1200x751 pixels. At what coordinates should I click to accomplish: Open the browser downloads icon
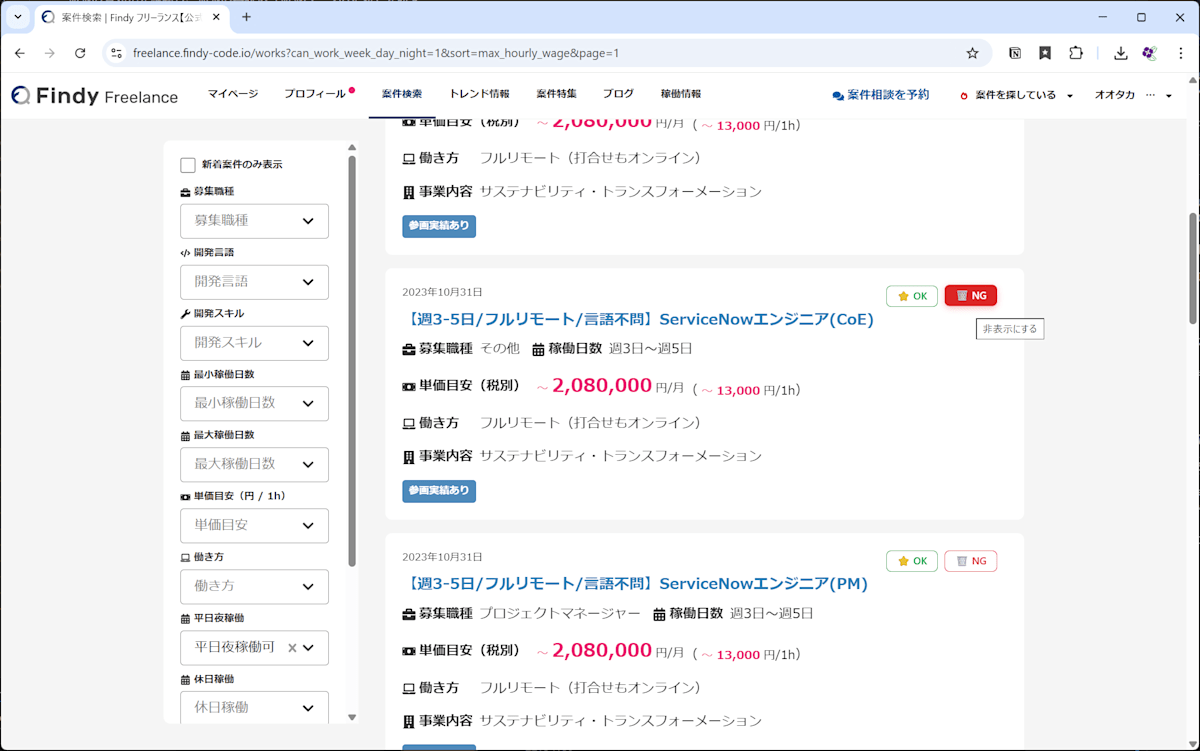click(1121, 53)
